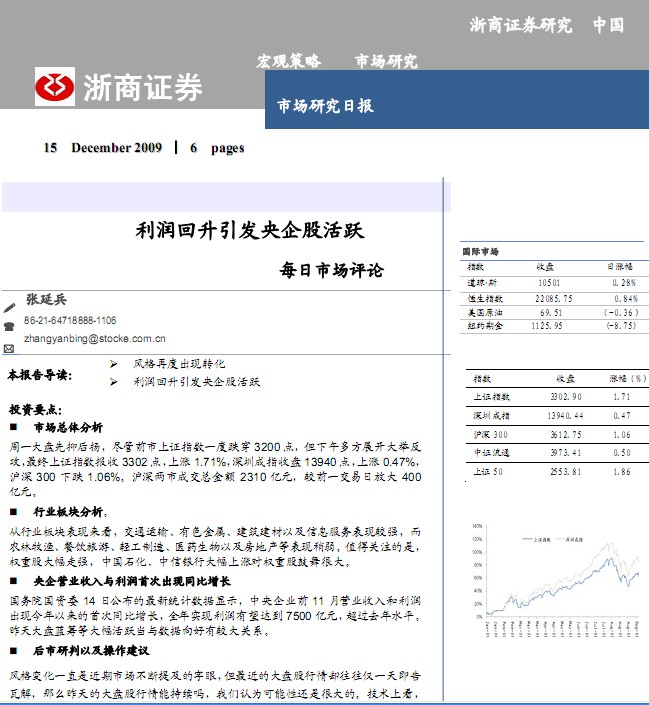Click the phone number 86-21-64718888-1106

pyautogui.click(x=70, y=321)
